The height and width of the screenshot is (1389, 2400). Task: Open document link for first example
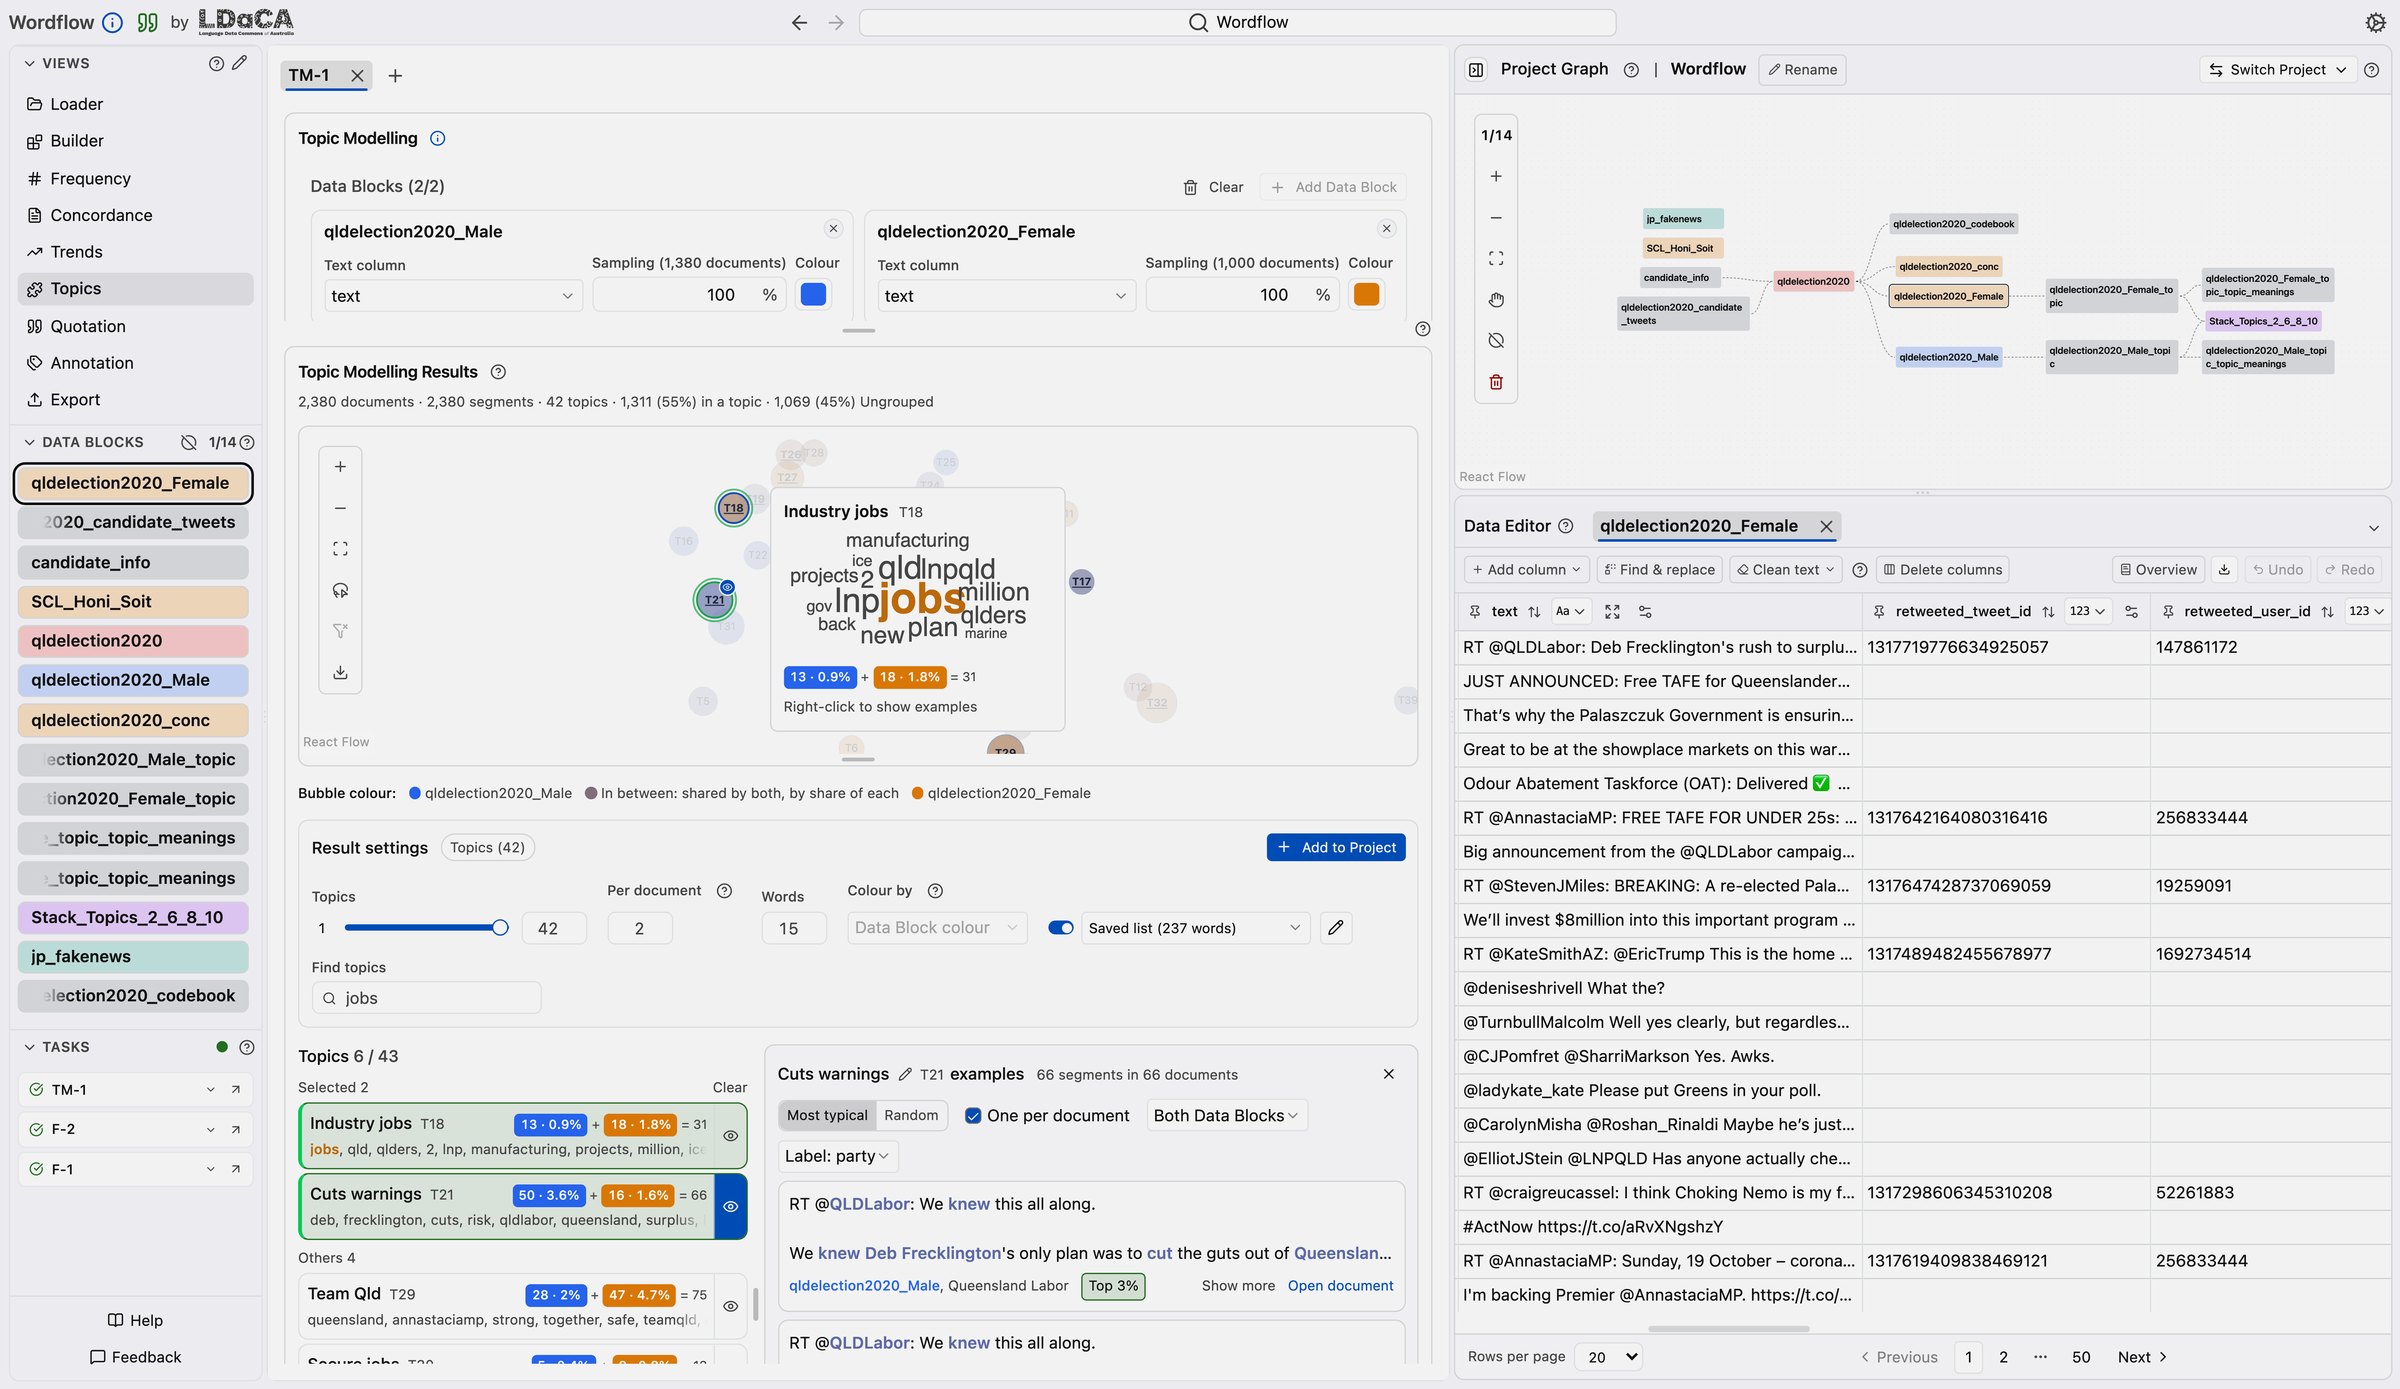pos(1340,1286)
